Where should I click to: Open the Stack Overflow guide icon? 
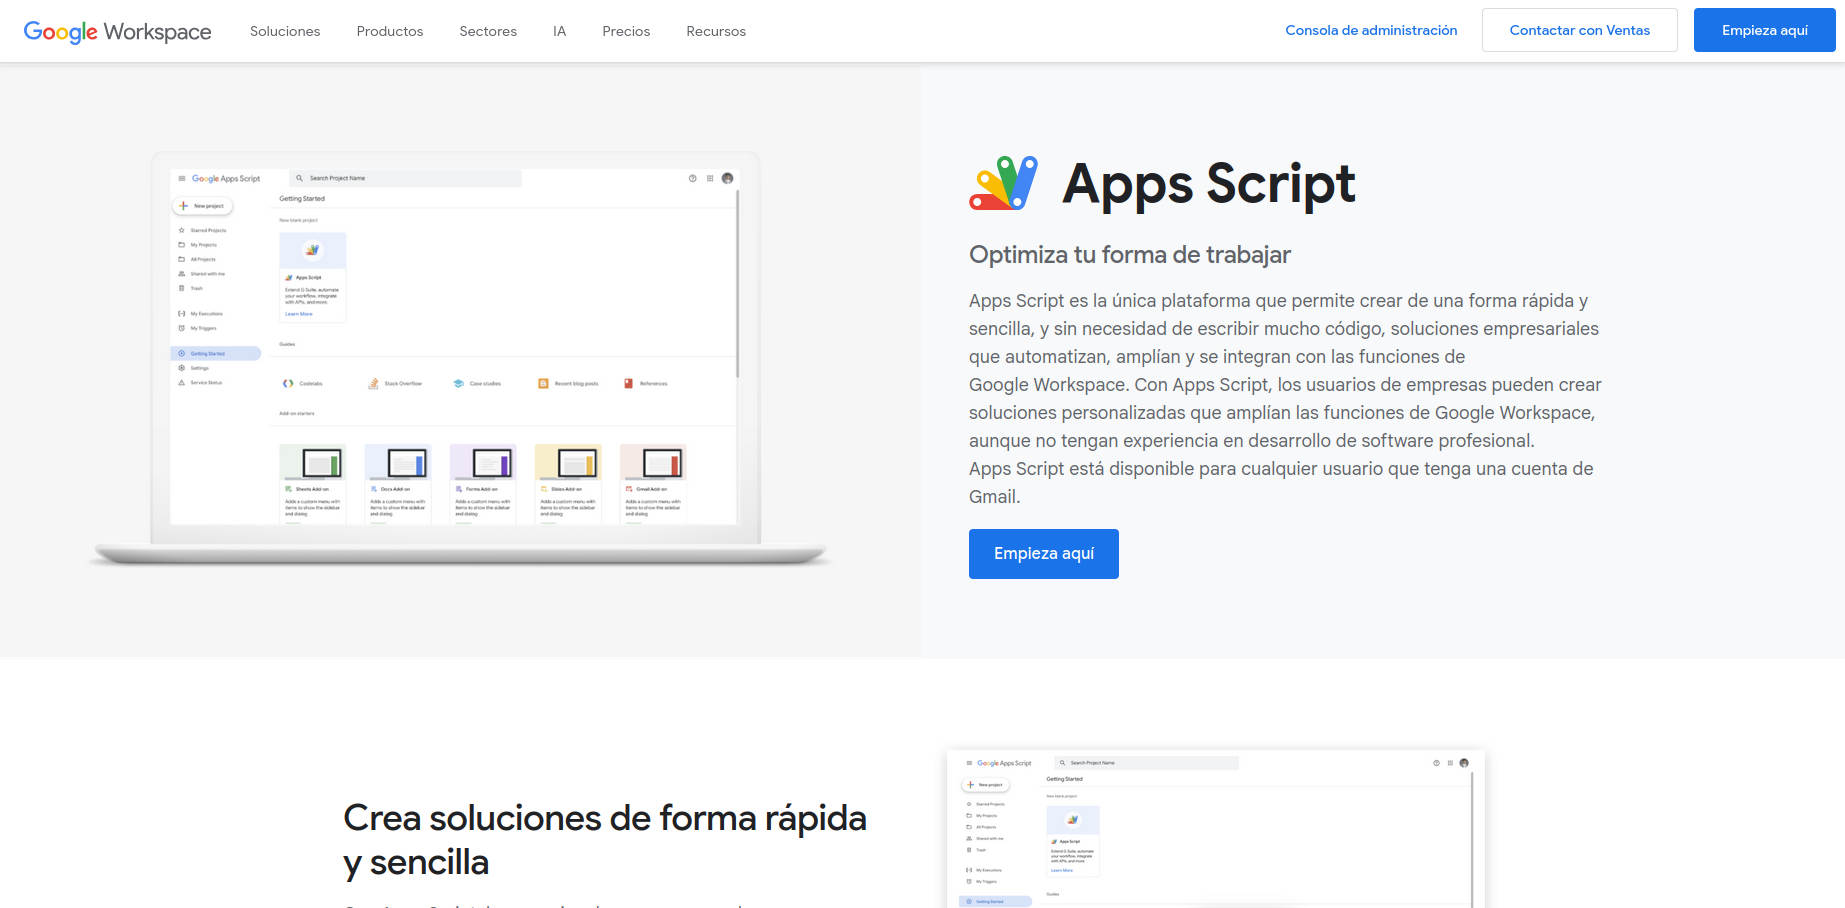[x=372, y=383]
